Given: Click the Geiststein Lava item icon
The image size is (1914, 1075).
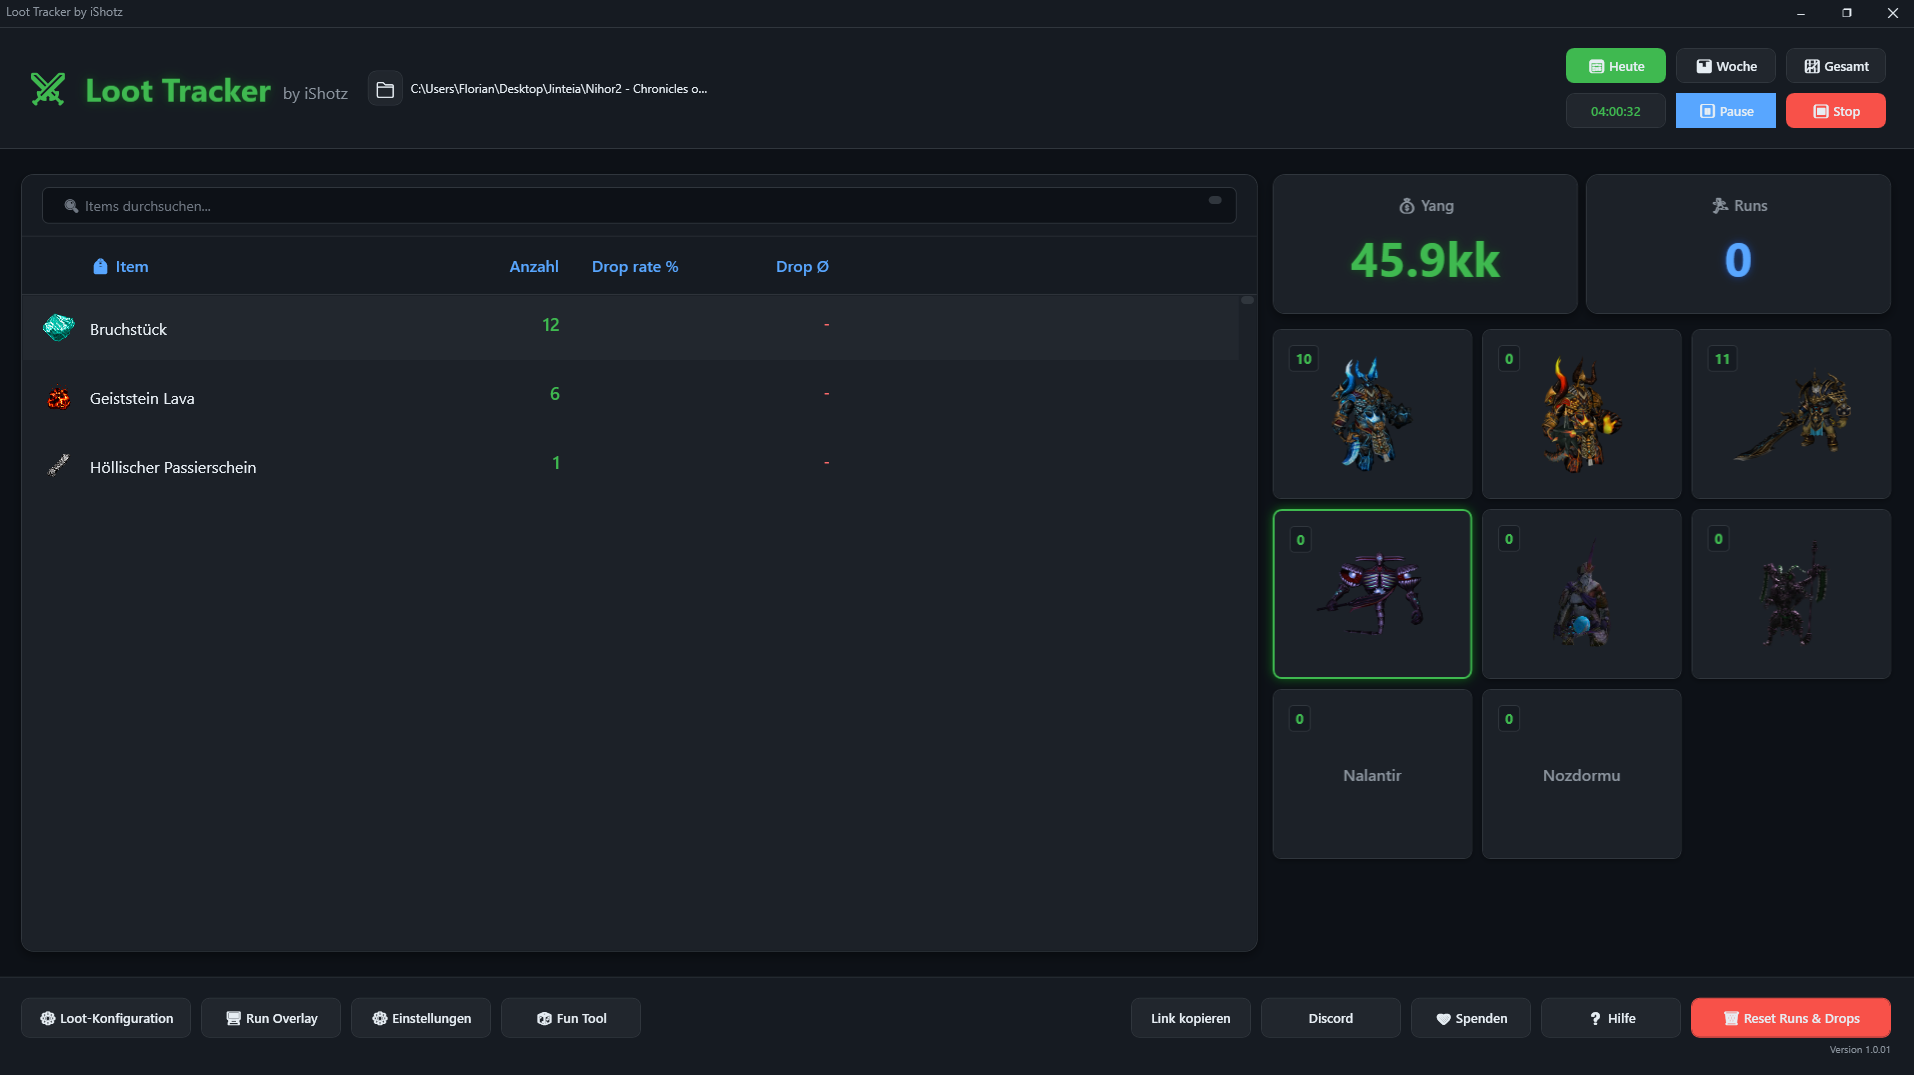Looking at the screenshot, I should 58,397.
